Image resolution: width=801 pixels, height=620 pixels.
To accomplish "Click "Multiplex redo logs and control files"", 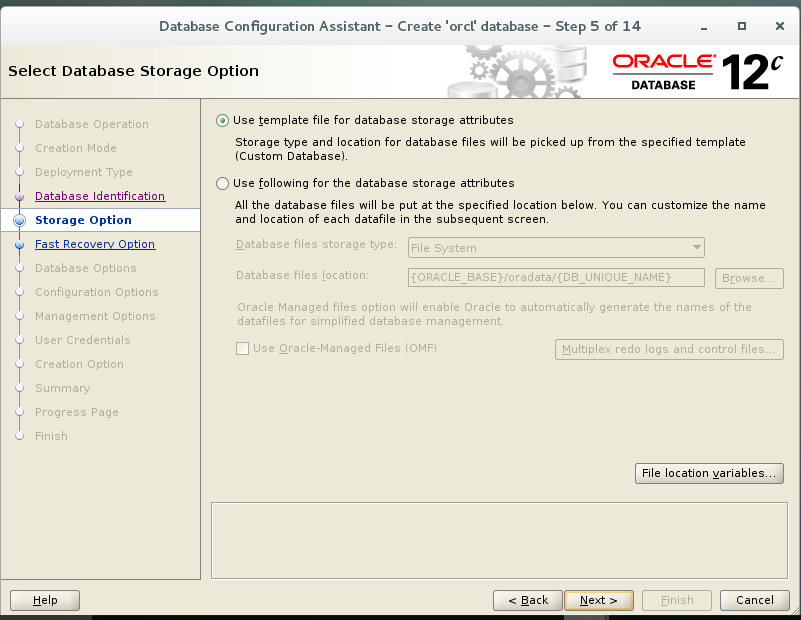I will pos(669,349).
